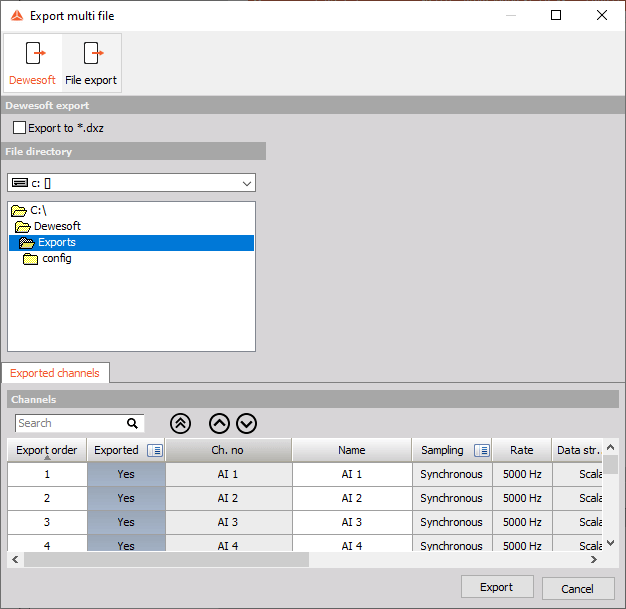Click the table scroll up arrow
Viewport: 626px width, 609px height.
[x=610, y=447]
